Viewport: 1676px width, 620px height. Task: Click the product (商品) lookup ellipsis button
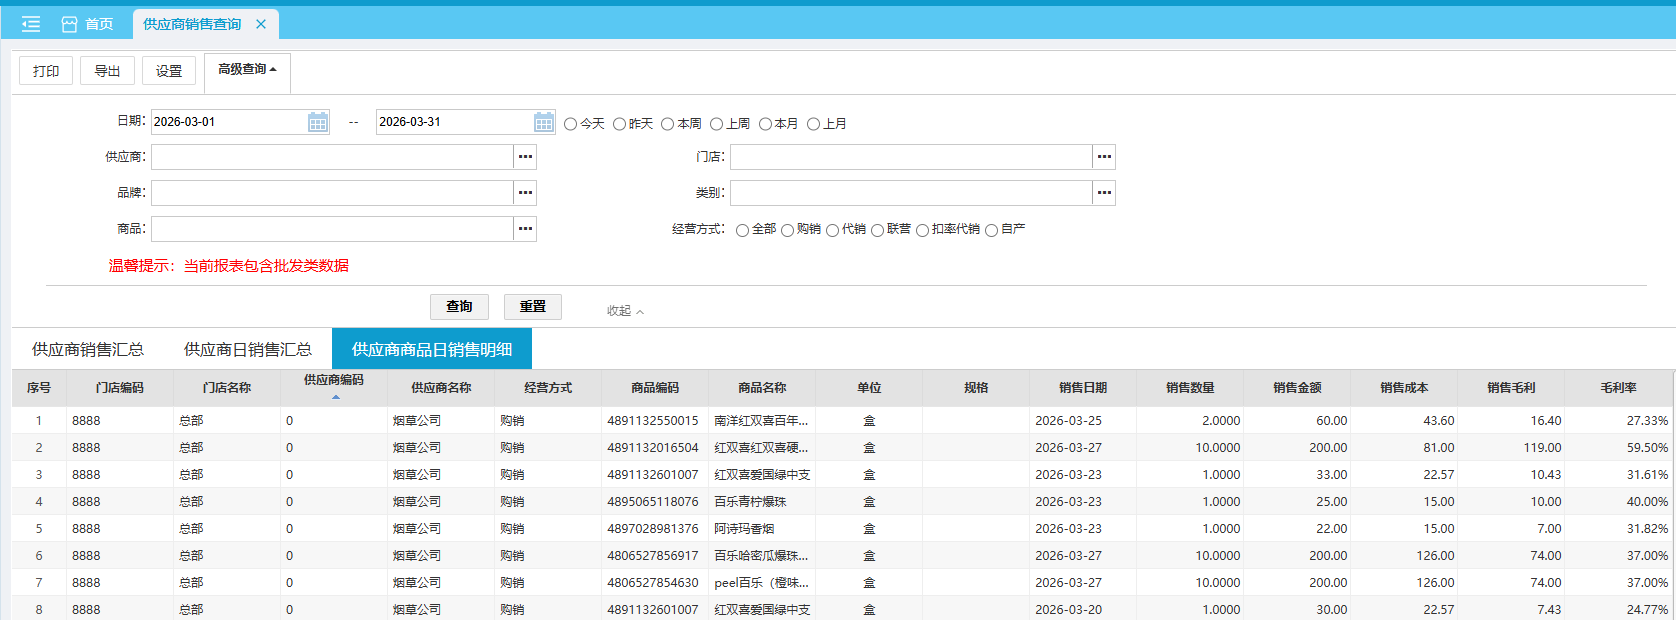point(525,229)
